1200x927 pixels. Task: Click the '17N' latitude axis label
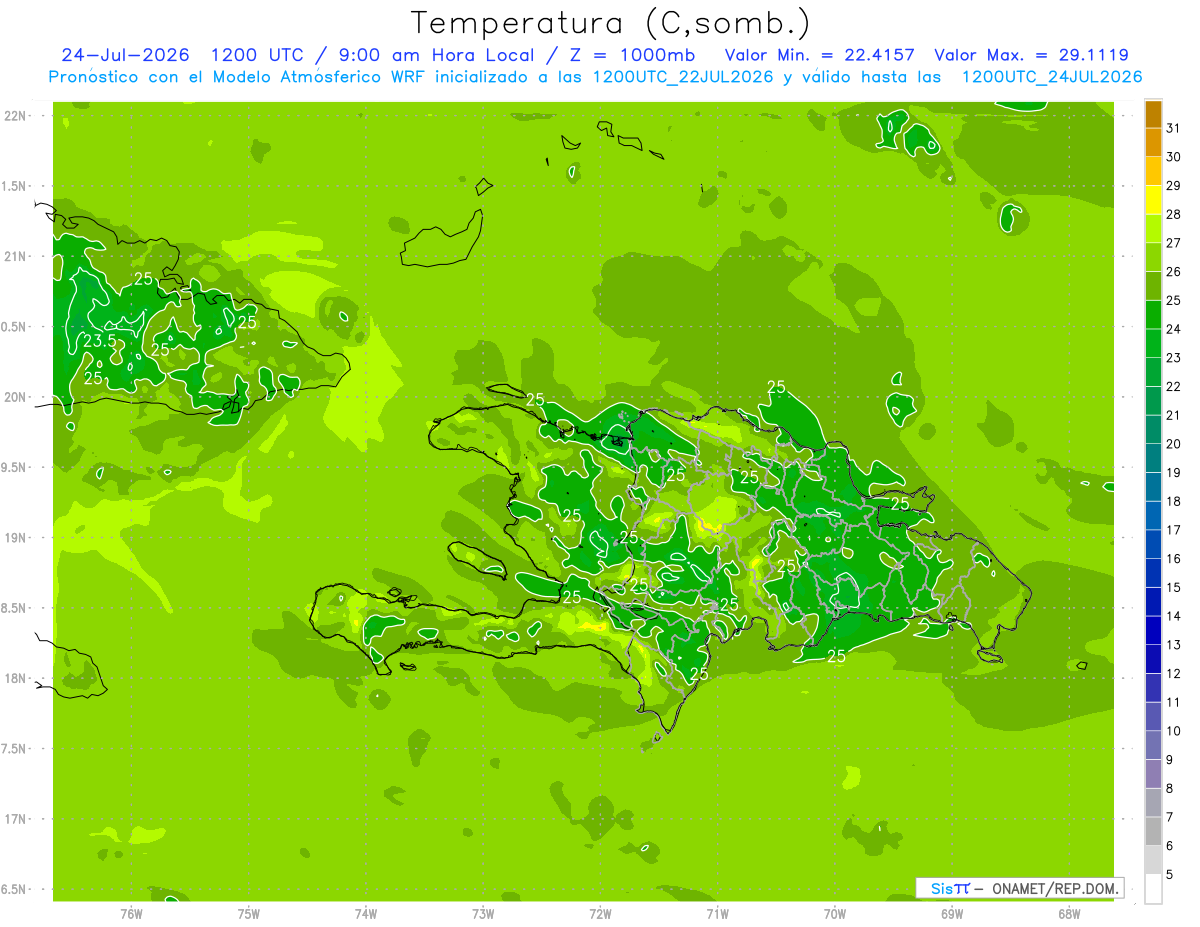pyautogui.click(x=16, y=819)
